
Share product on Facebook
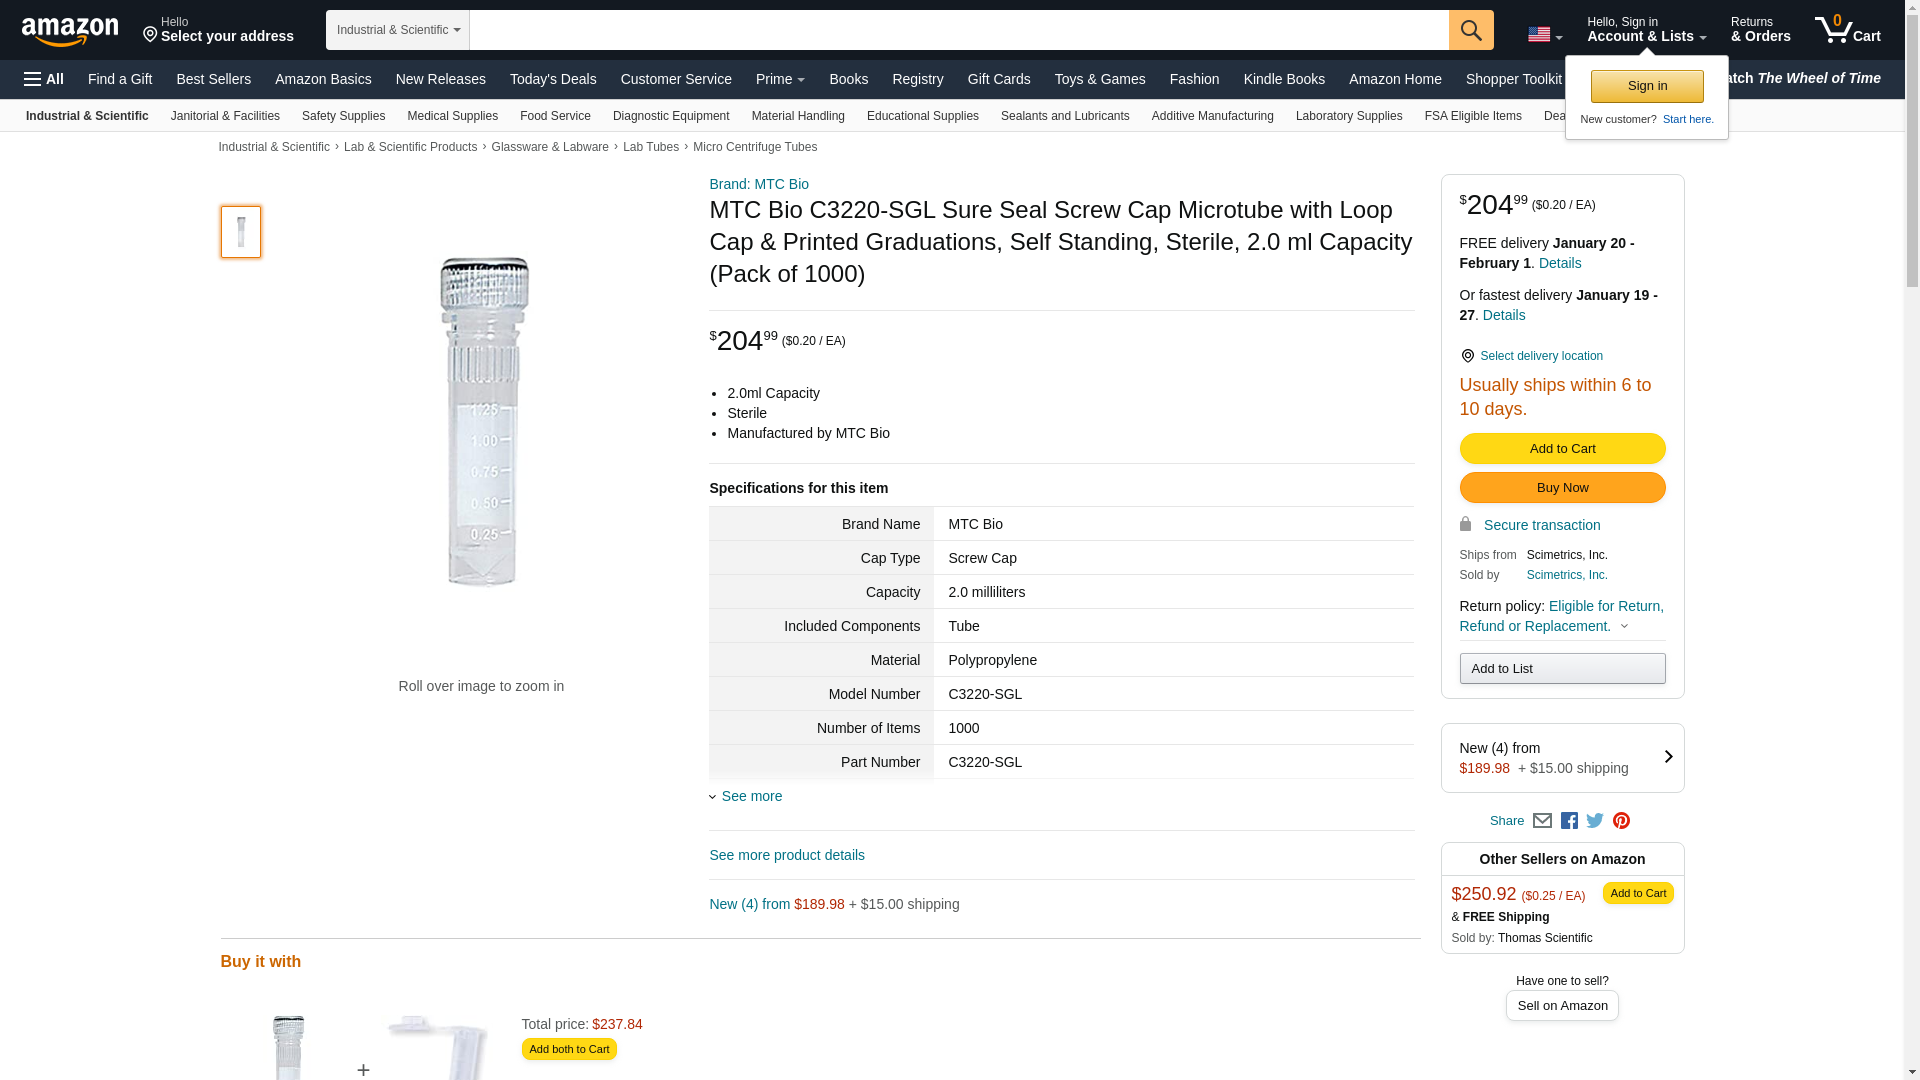click(1569, 821)
